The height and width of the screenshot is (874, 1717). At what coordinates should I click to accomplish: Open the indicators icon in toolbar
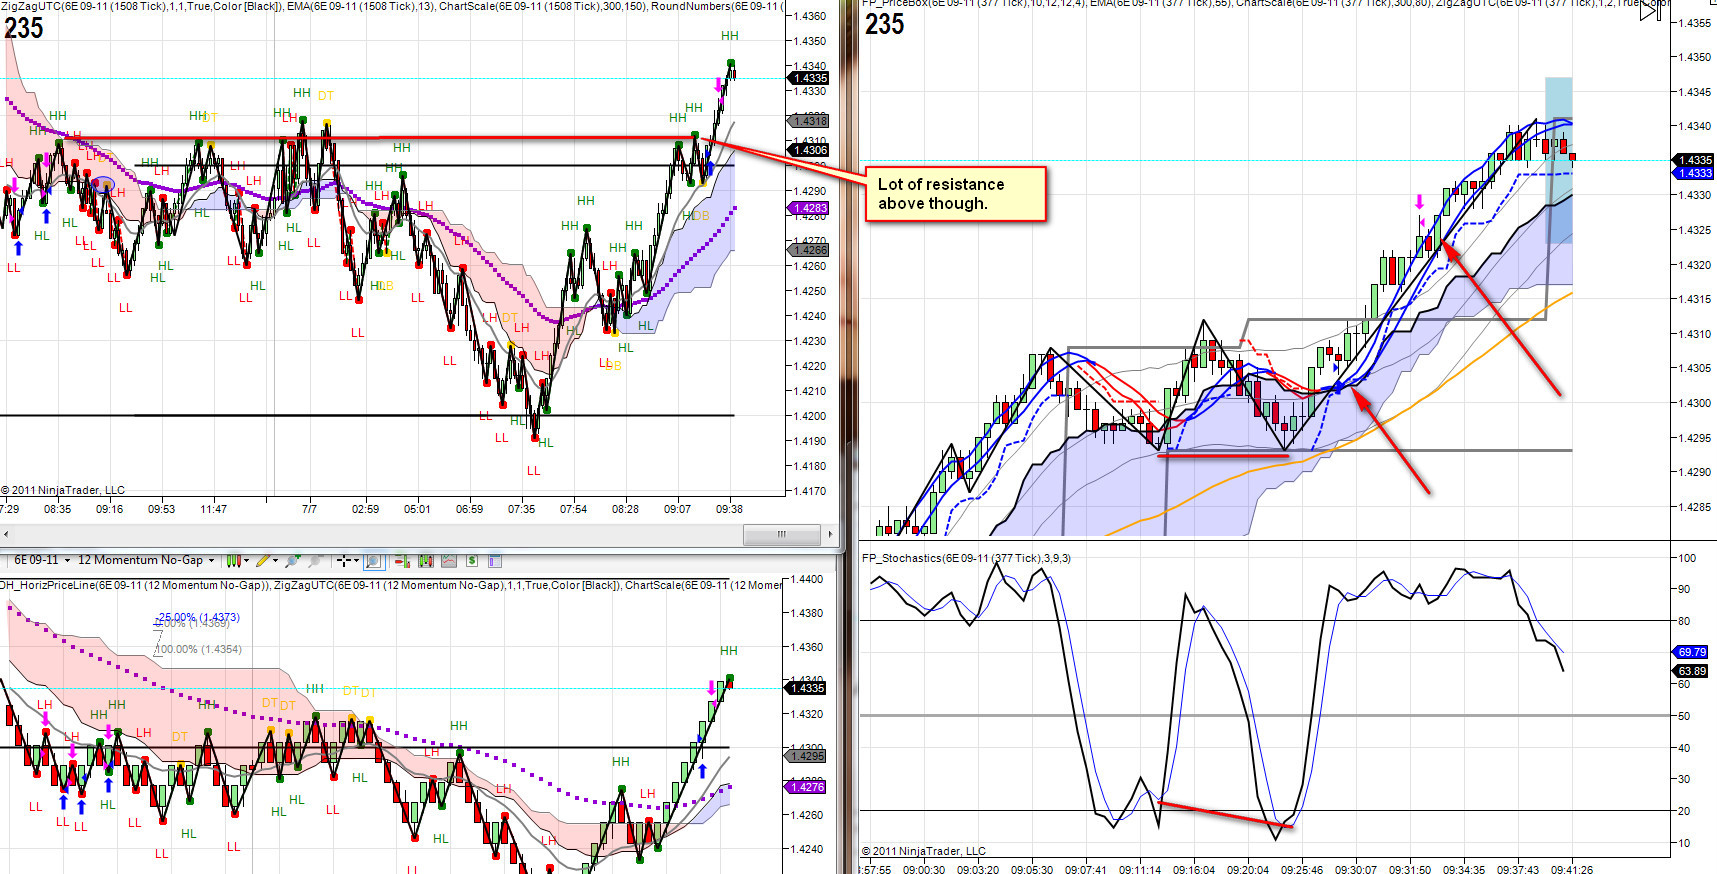pos(448,561)
